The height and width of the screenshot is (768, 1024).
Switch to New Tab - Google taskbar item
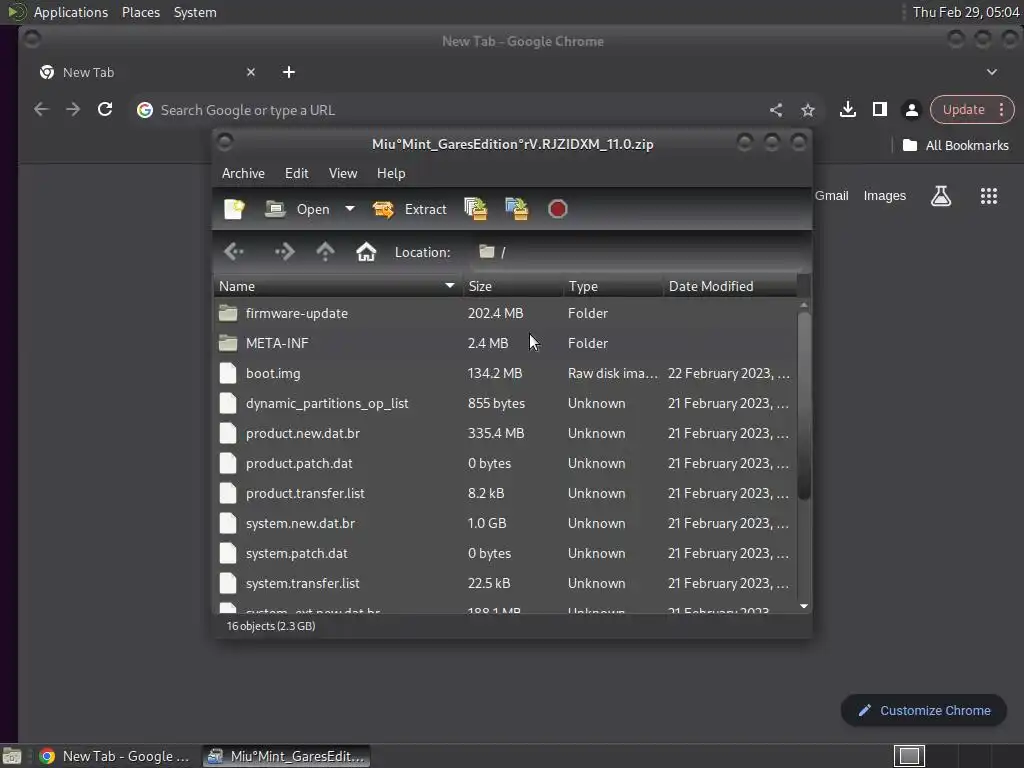click(x=115, y=756)
